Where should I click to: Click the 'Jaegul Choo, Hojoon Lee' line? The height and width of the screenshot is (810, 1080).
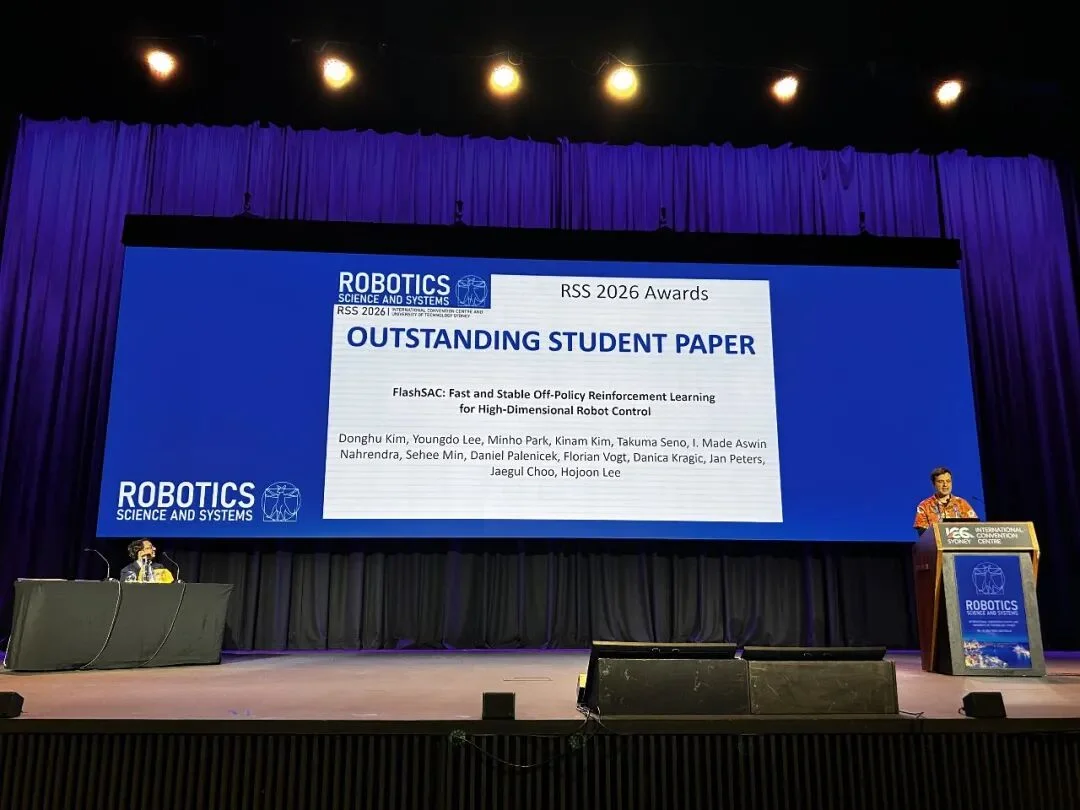tap(555, 472)
